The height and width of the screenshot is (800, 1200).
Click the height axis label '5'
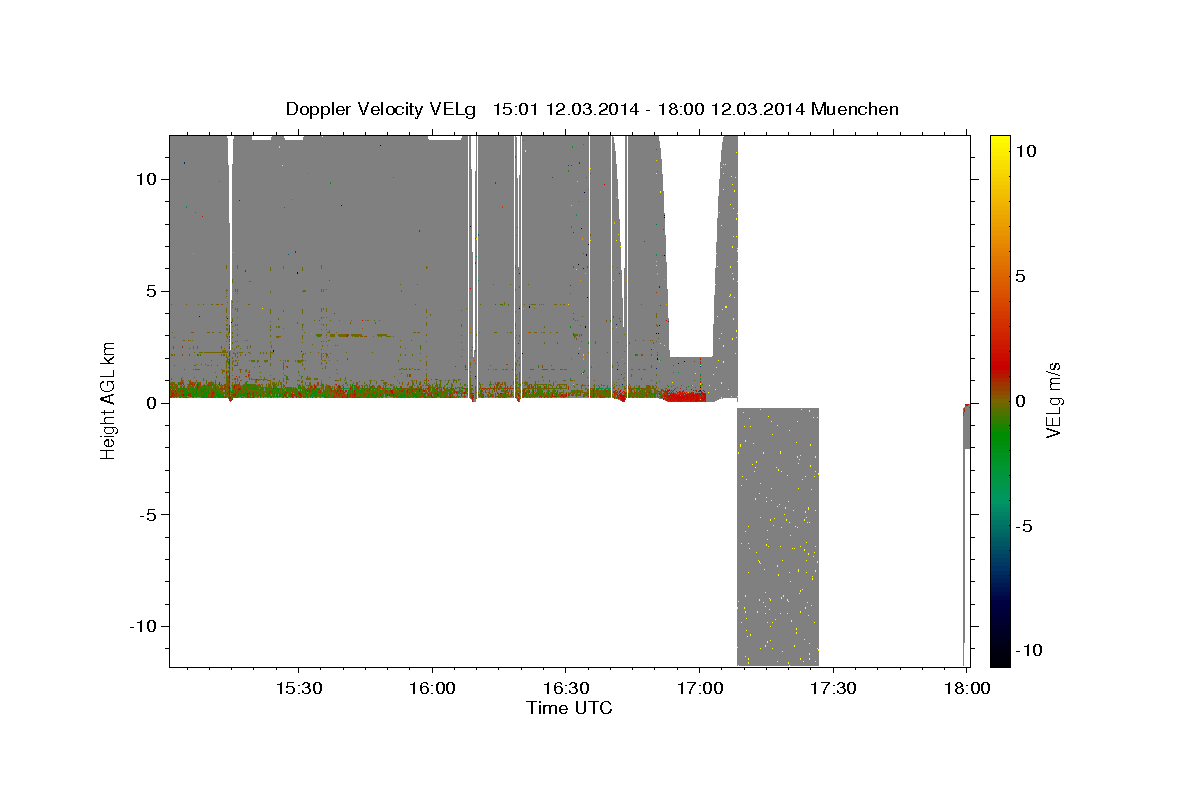(x=153, y=291)
